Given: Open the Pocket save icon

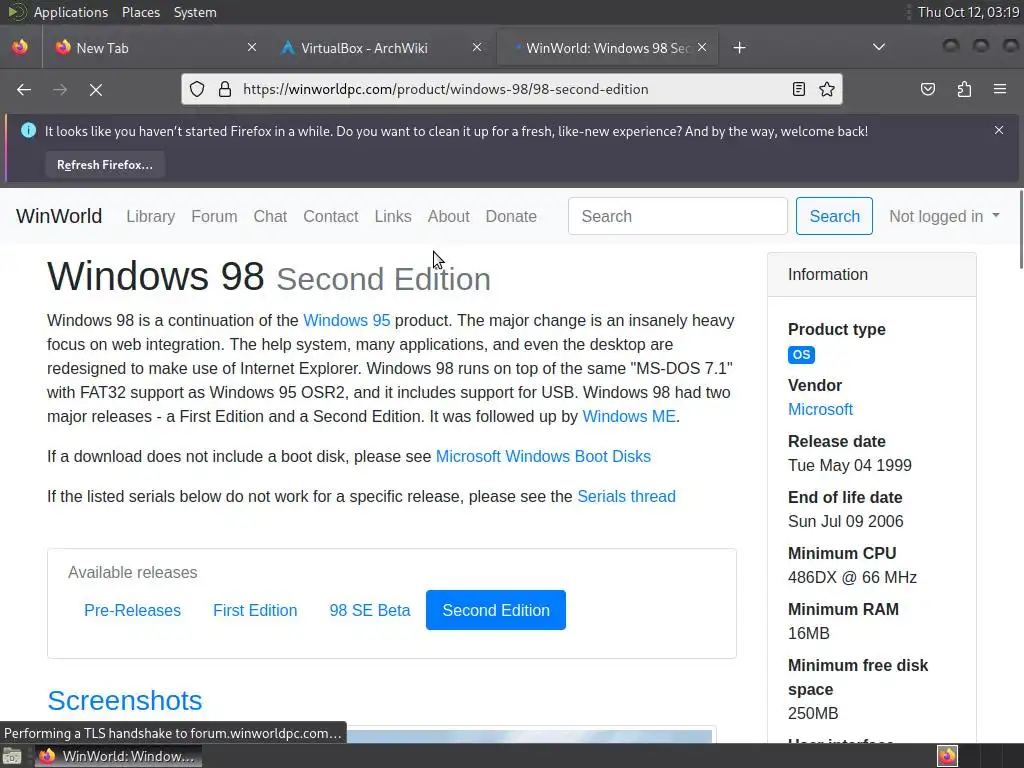Looking at the screenshot, I should click(x=928, y=89).
